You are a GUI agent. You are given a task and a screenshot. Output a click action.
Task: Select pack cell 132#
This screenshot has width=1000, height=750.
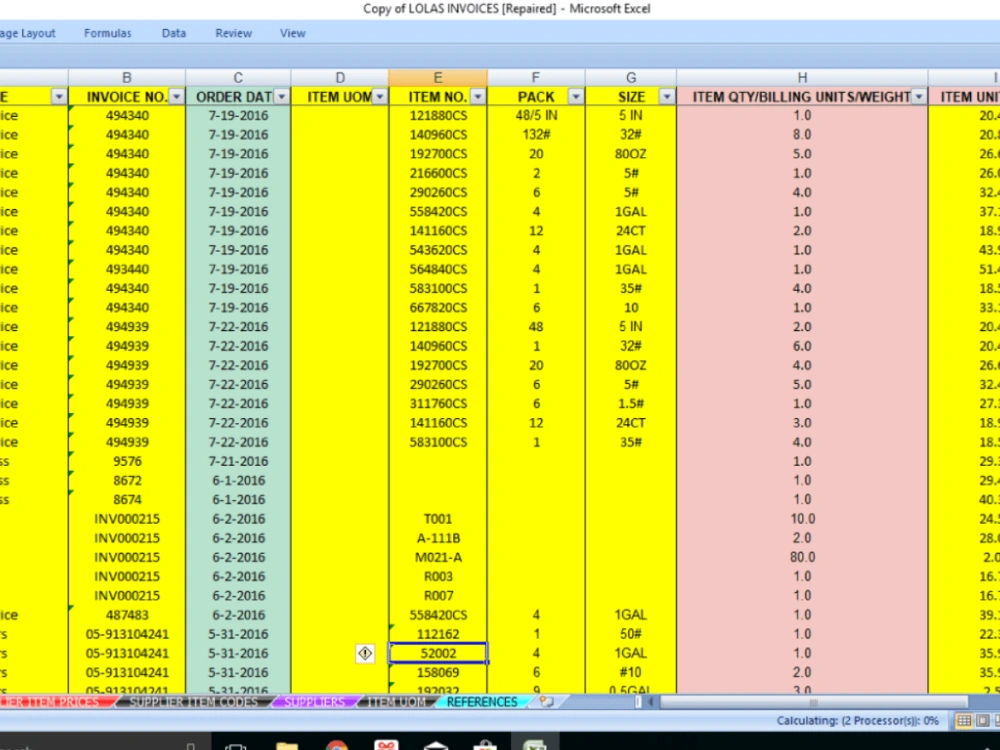536,135
